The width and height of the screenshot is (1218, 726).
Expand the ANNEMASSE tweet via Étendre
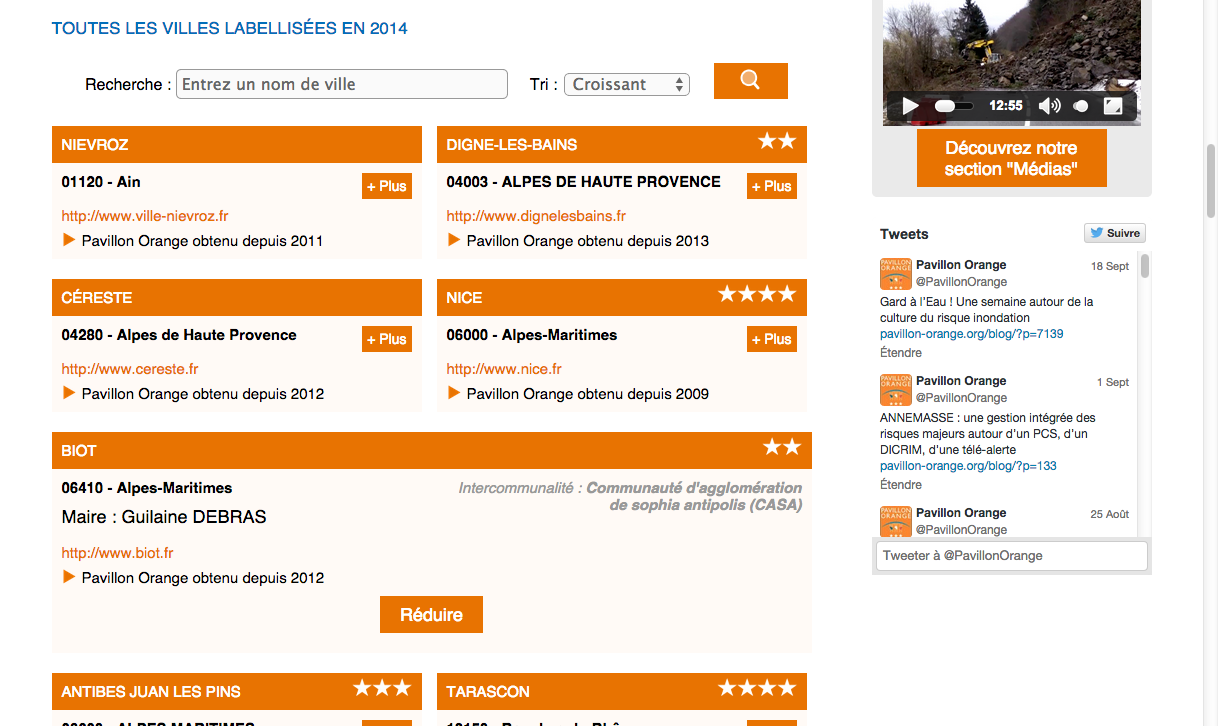(901, 485)
